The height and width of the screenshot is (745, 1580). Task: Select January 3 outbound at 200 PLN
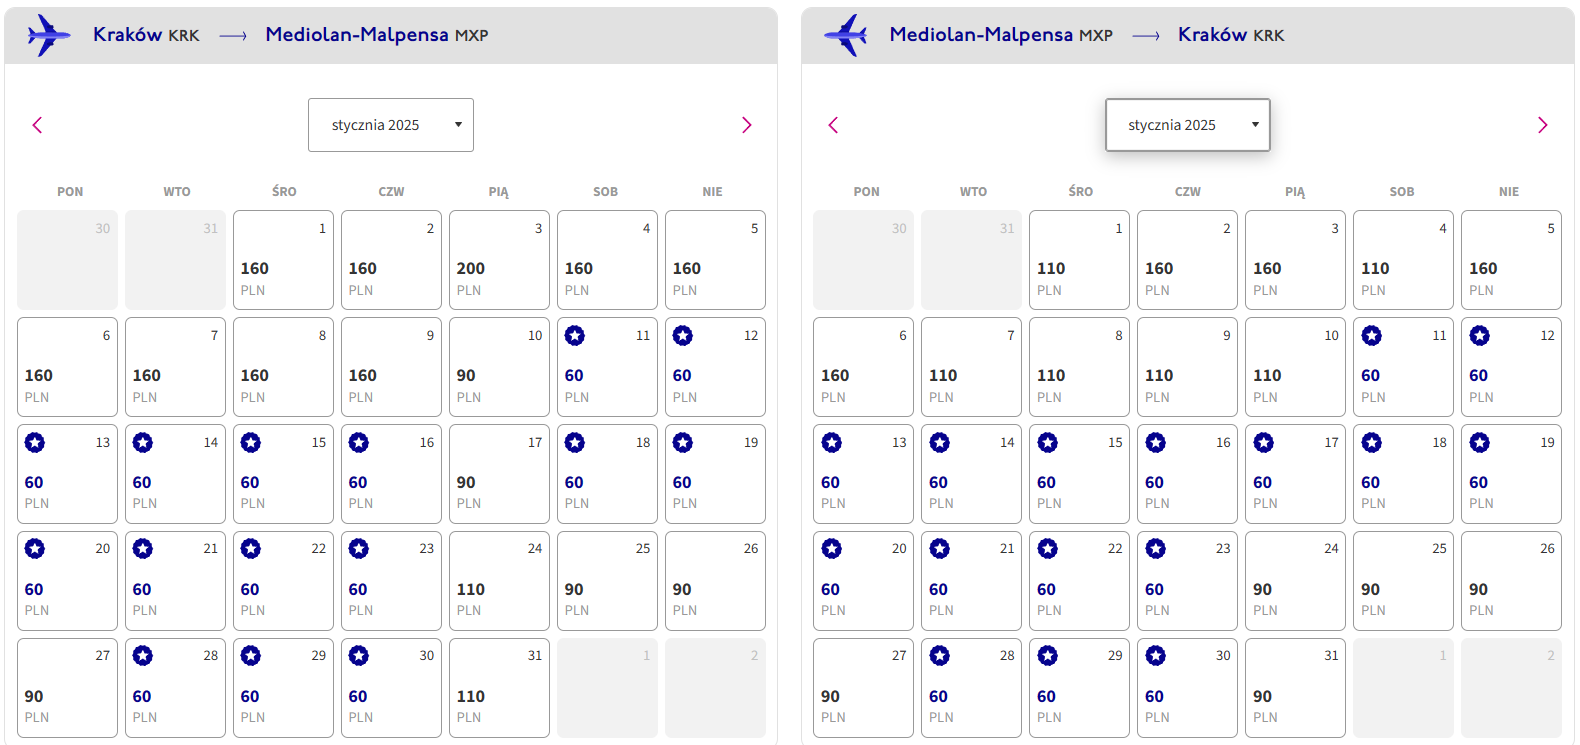click(499, 260)
